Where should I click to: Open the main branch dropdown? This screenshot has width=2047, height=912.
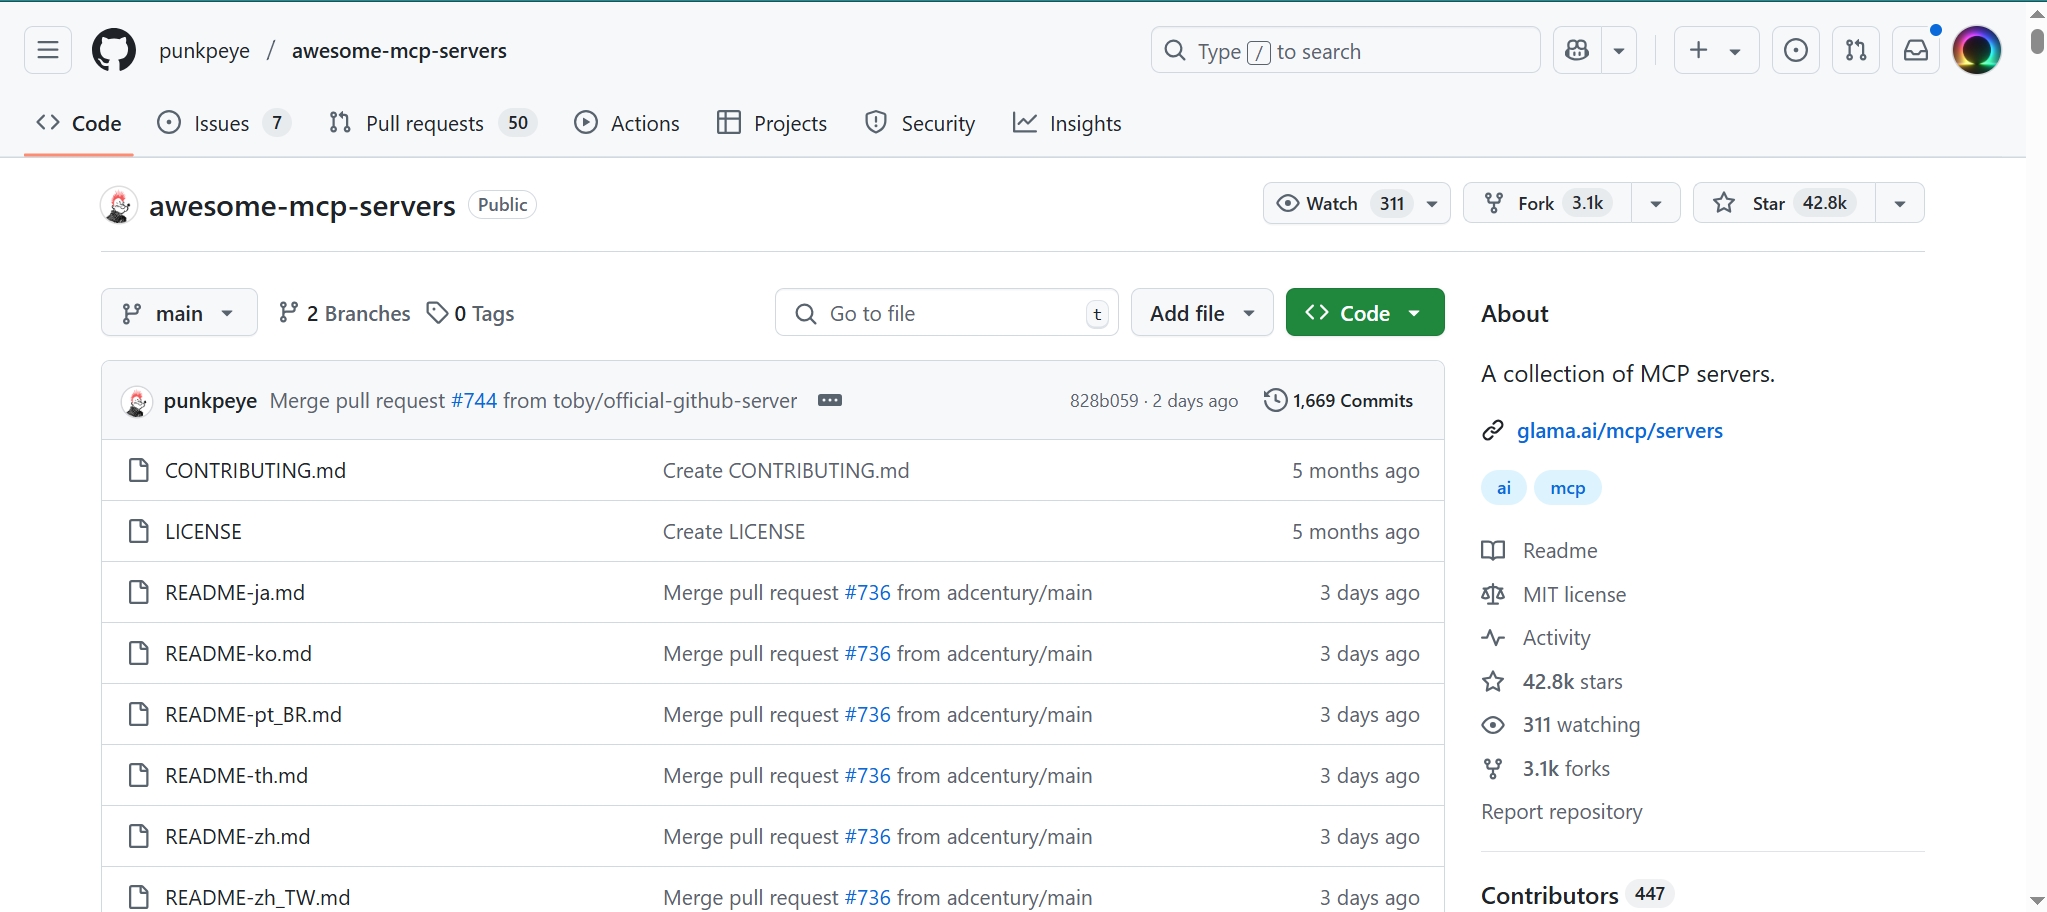click(179, 313)
